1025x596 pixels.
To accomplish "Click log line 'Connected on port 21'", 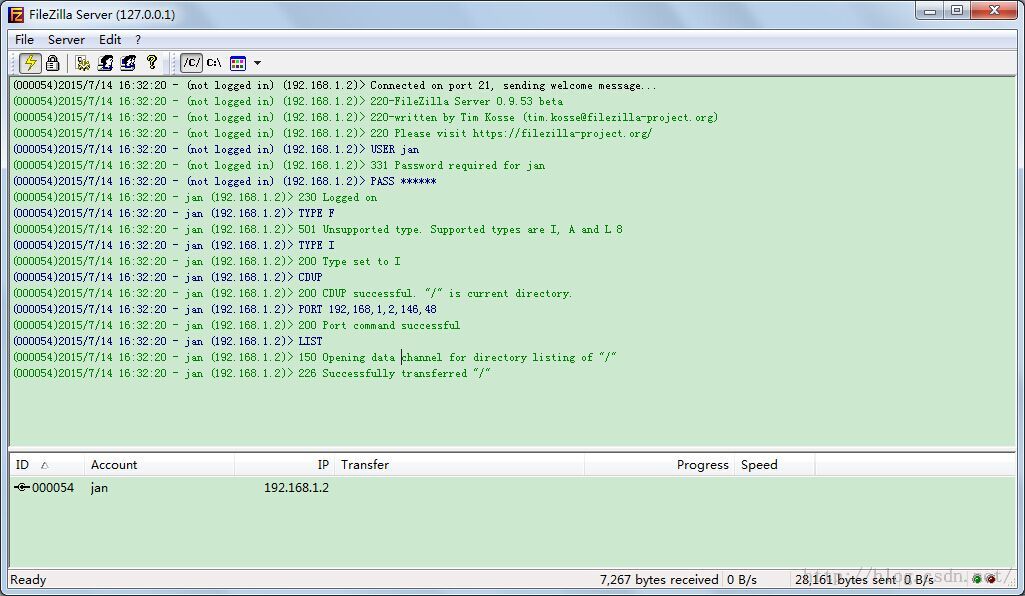I will (335, 86).
